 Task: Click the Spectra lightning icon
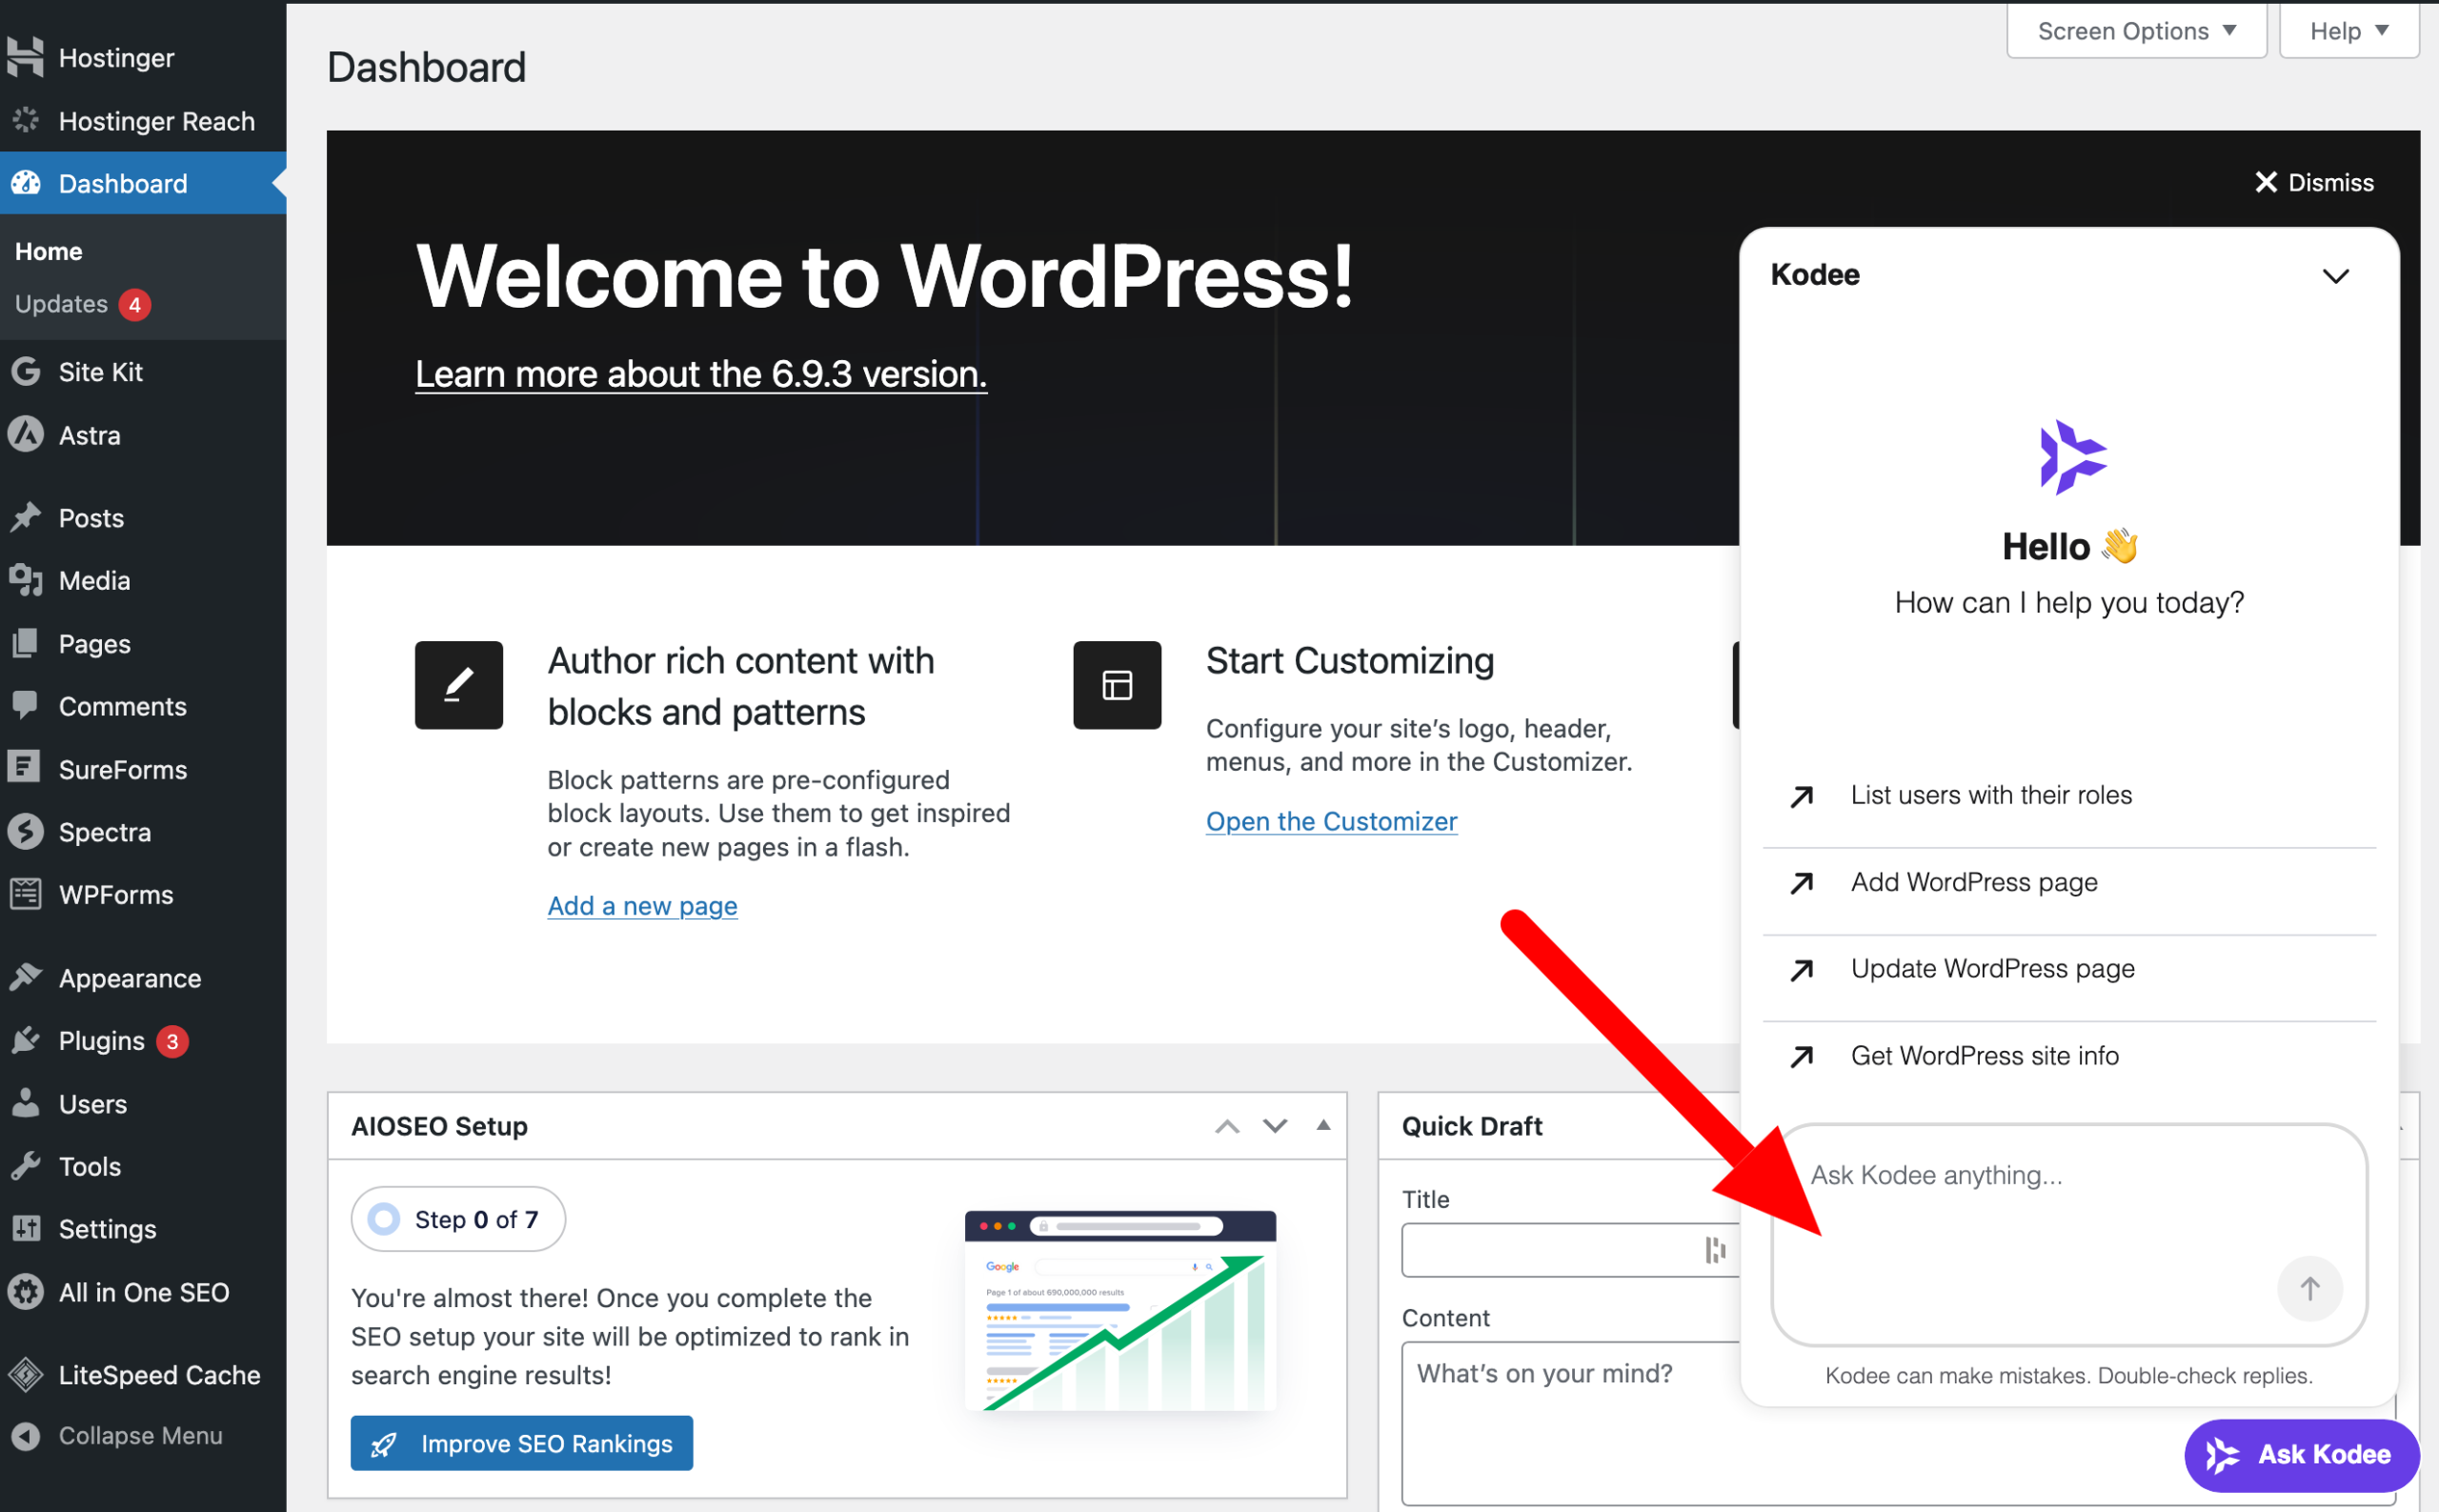click(x=26, y=831)
